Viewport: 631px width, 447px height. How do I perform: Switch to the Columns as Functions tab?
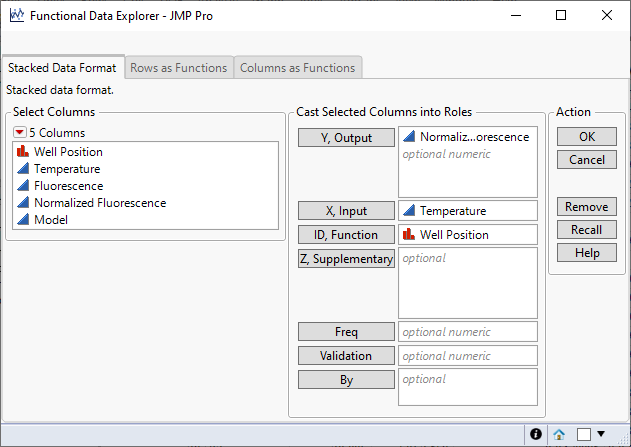[x=297, y=68]
